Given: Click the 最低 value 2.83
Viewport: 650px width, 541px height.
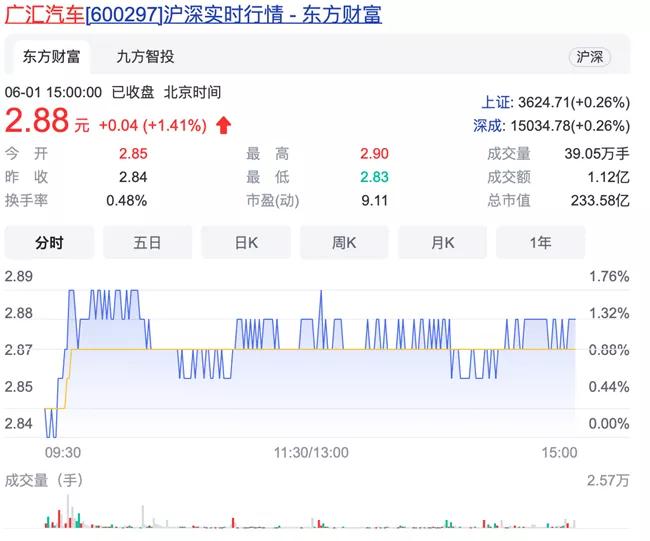Looking at the screenshot, I should click(374, 177).
